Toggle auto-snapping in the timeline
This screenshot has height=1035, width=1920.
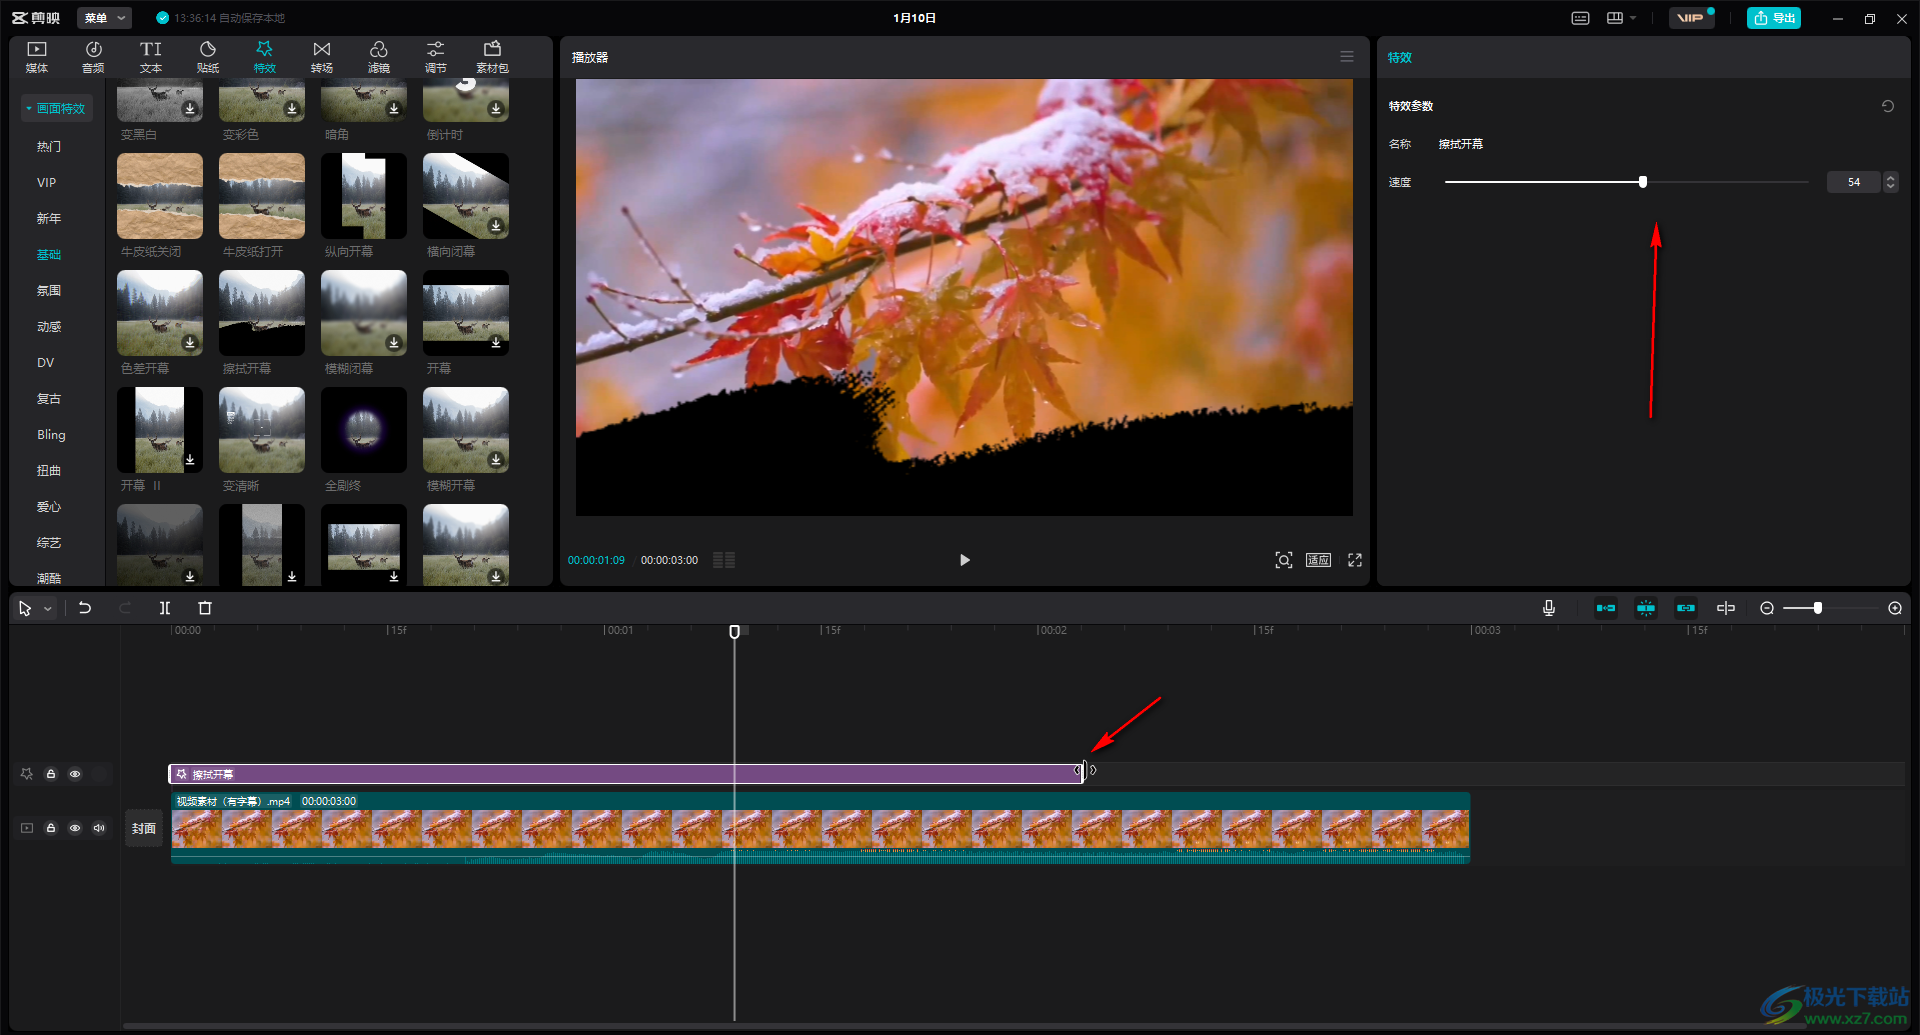point(1646,608)
